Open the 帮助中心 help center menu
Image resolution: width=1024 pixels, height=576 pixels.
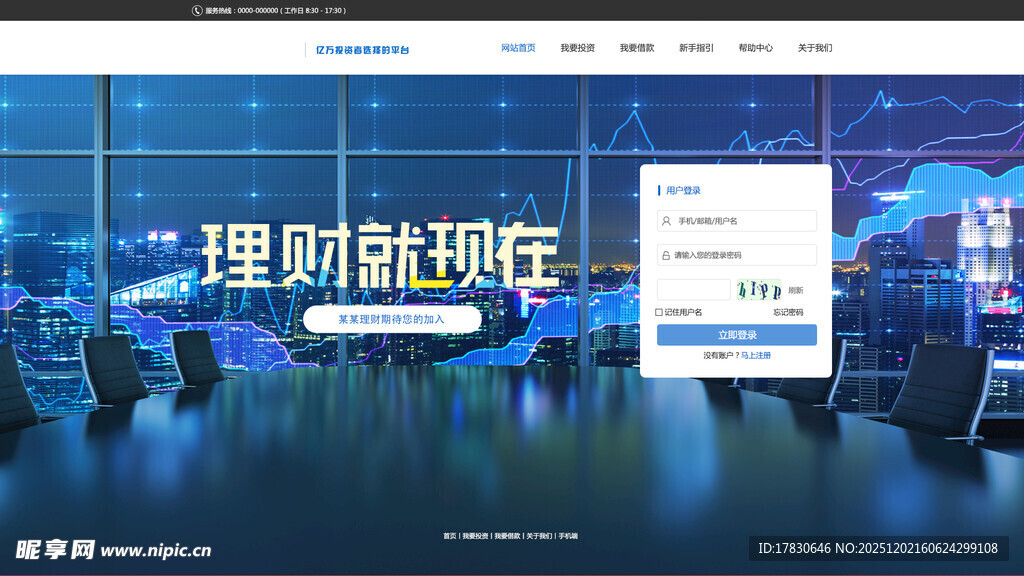coord(755,48)
